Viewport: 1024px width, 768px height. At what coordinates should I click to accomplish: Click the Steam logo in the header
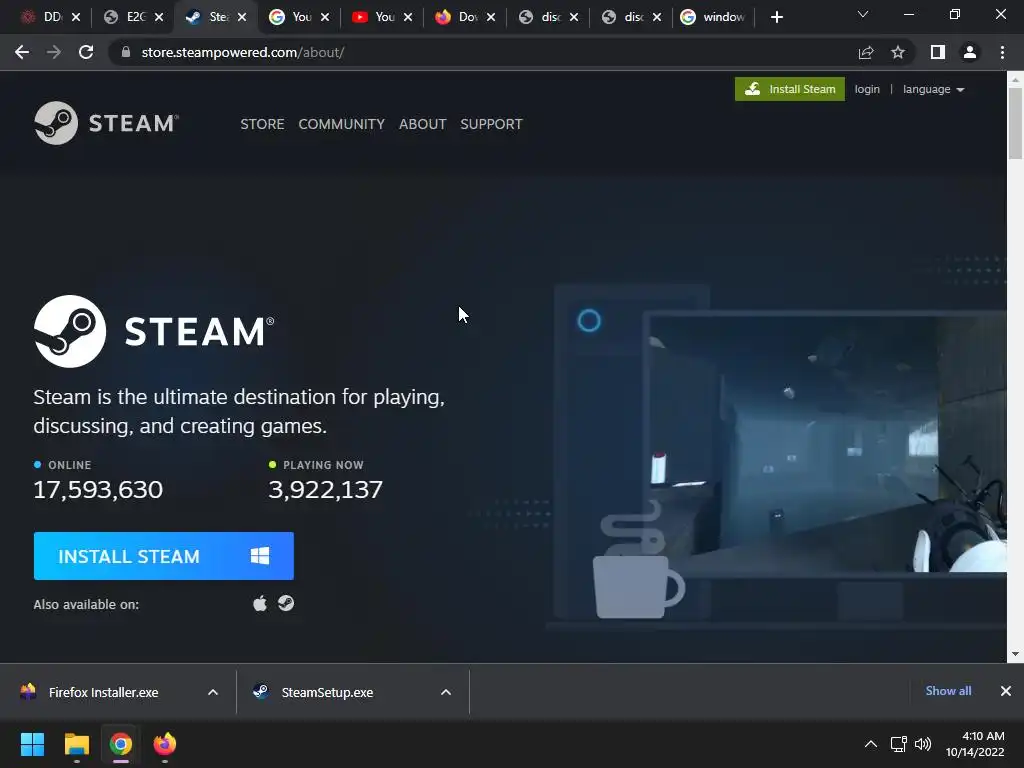106,123
